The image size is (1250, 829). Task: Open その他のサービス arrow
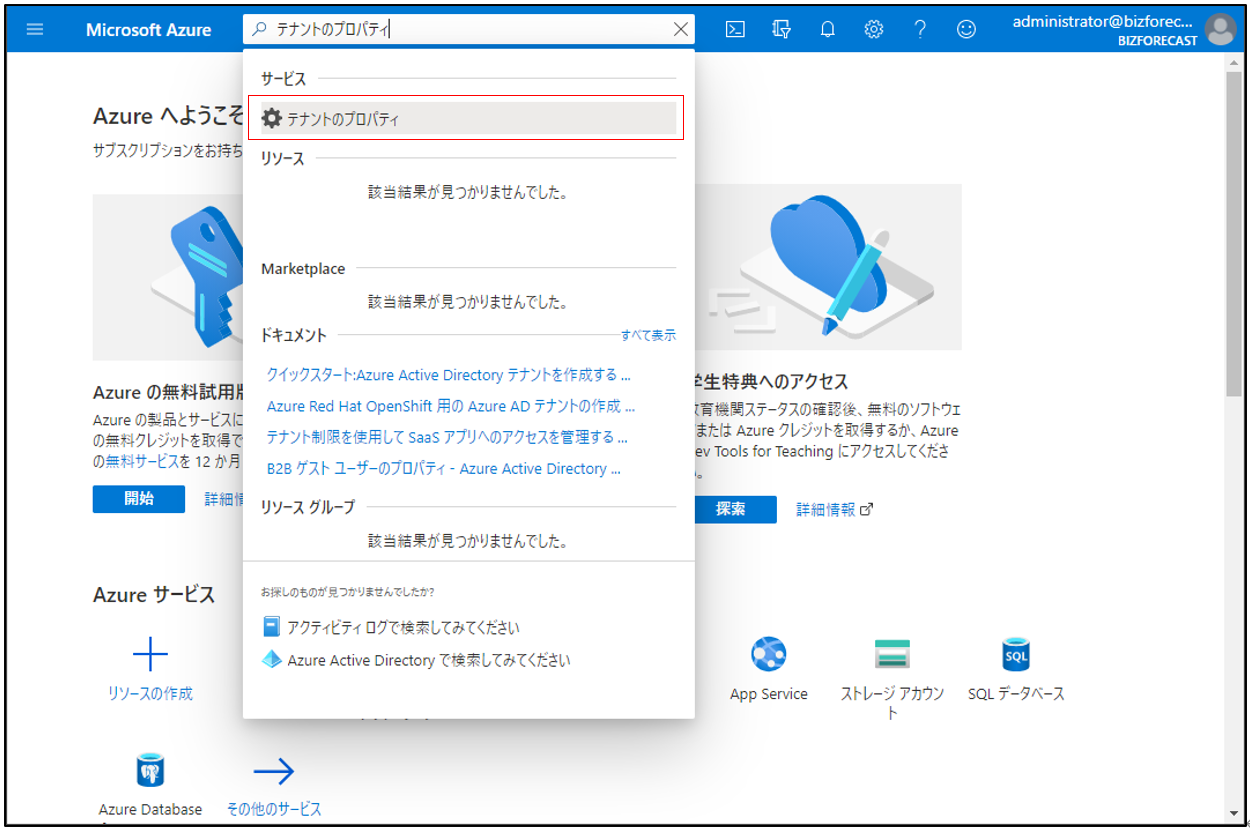tap(273, 771)
